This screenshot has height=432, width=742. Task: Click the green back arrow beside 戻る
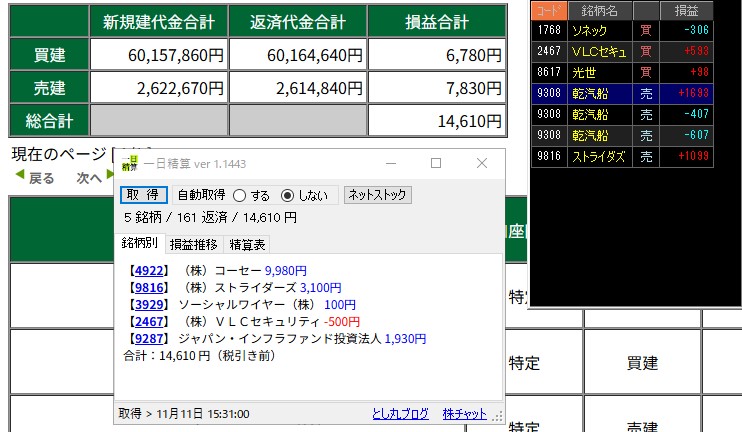click(x=19, y=178)
